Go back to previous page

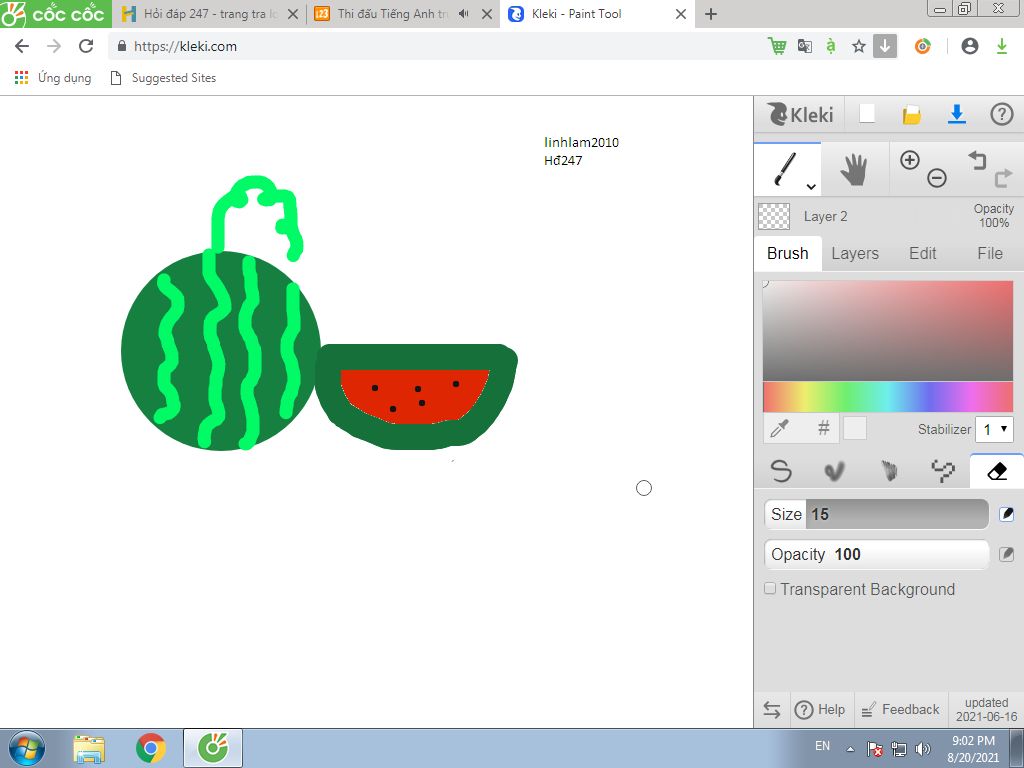point(22,46)
